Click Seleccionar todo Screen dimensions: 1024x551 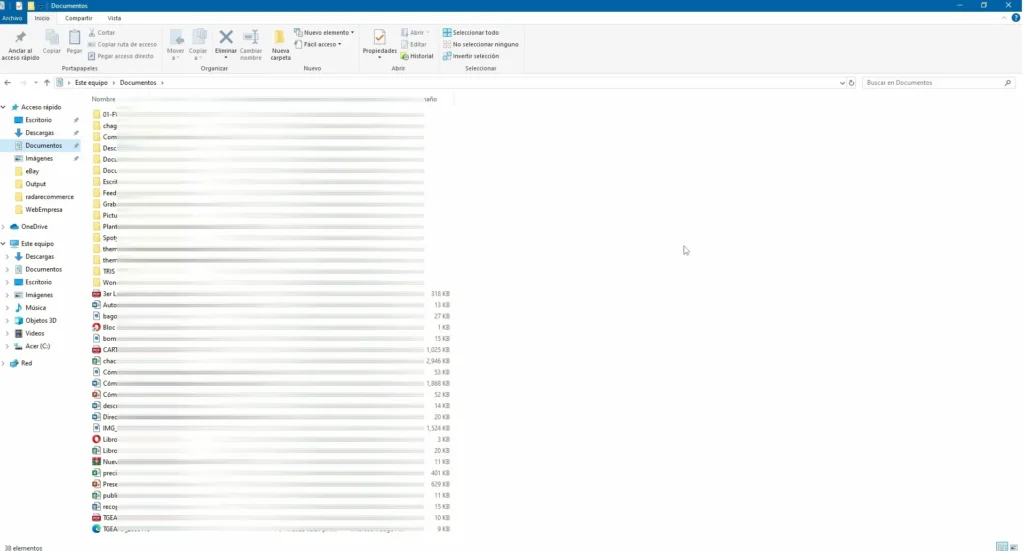pos(471,33)
